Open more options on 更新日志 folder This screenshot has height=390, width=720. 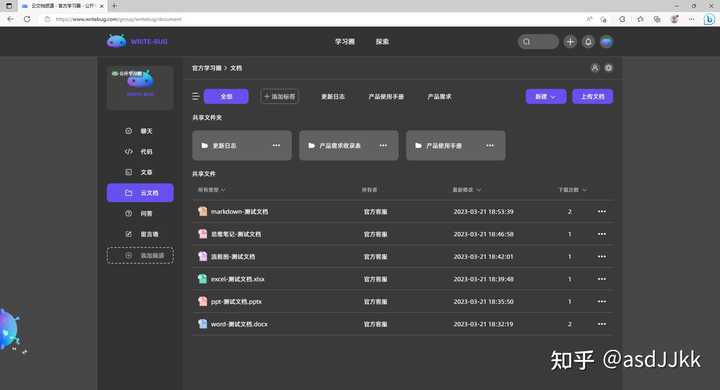276,146
